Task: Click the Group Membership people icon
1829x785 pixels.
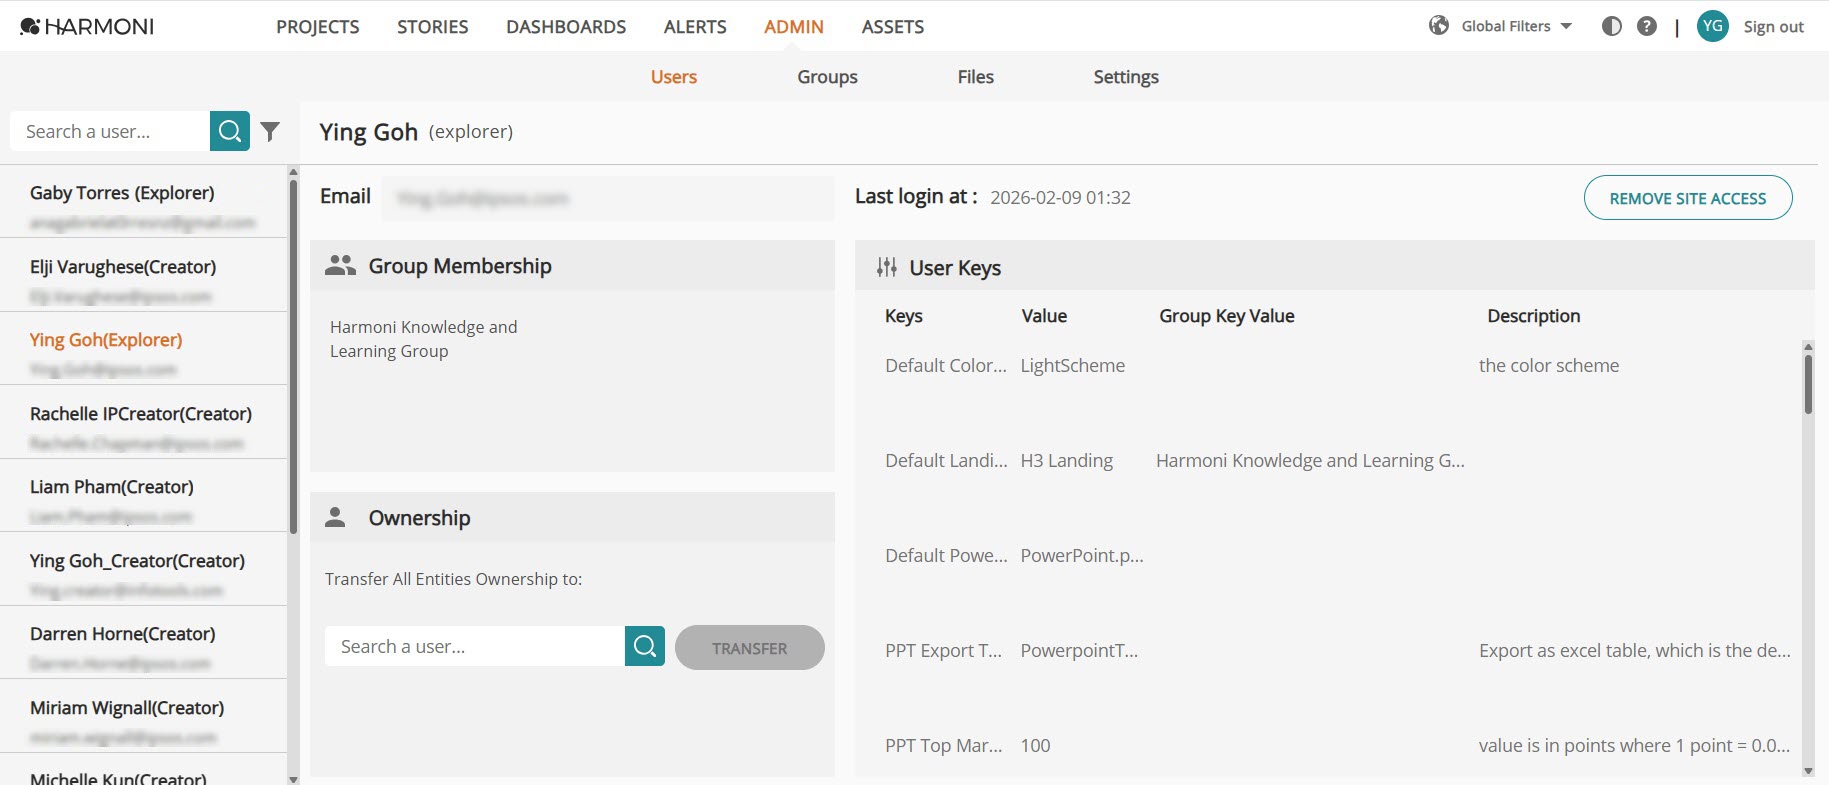Action: [340, 265]
